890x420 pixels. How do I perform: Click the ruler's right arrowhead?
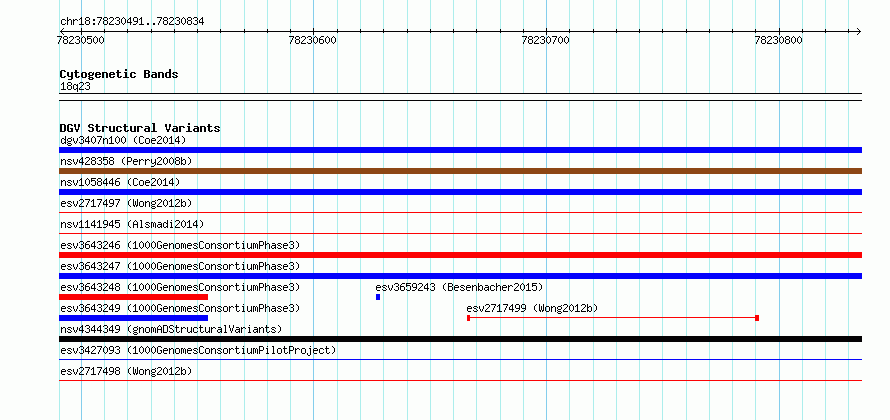(x=858, y=31)
